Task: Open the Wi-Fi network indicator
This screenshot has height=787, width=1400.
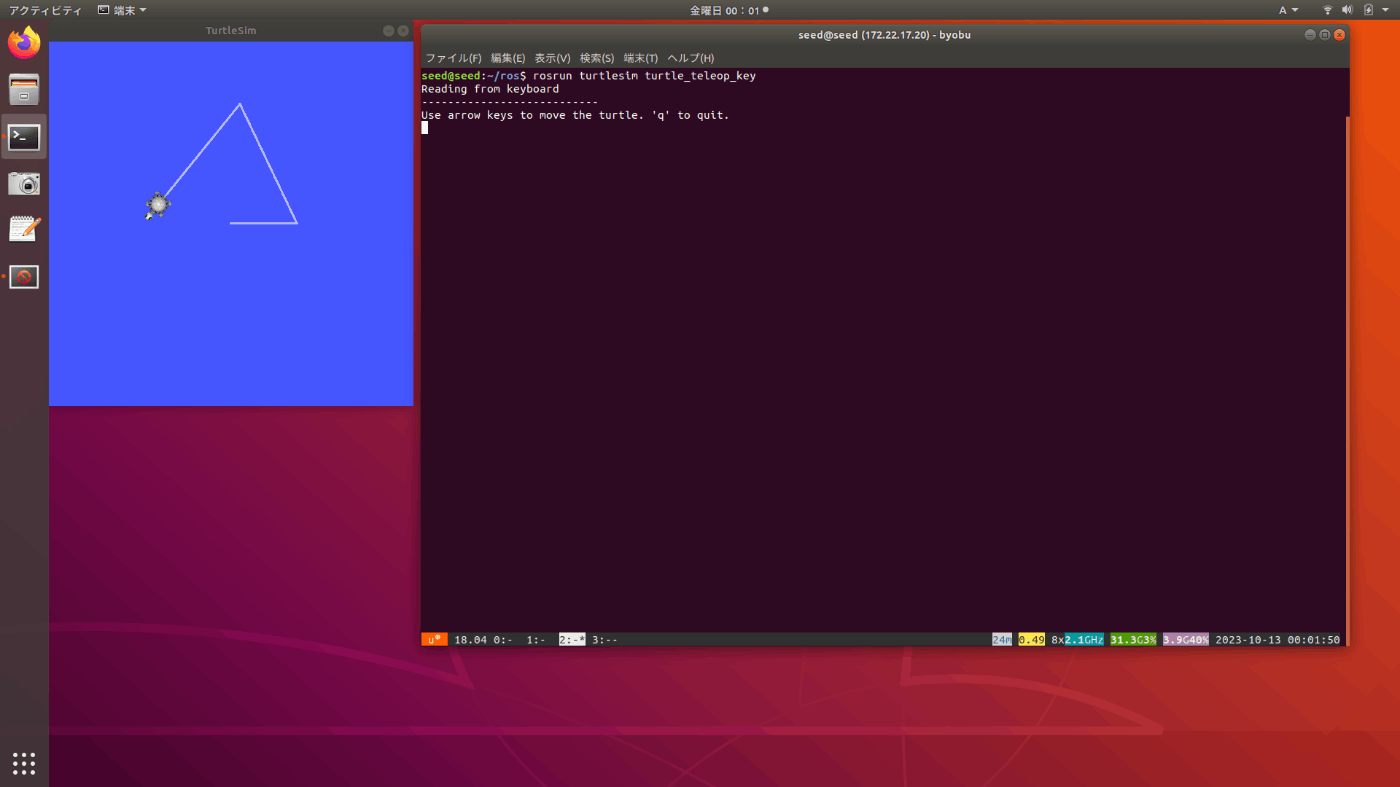Action: (x=1328, y=10)
